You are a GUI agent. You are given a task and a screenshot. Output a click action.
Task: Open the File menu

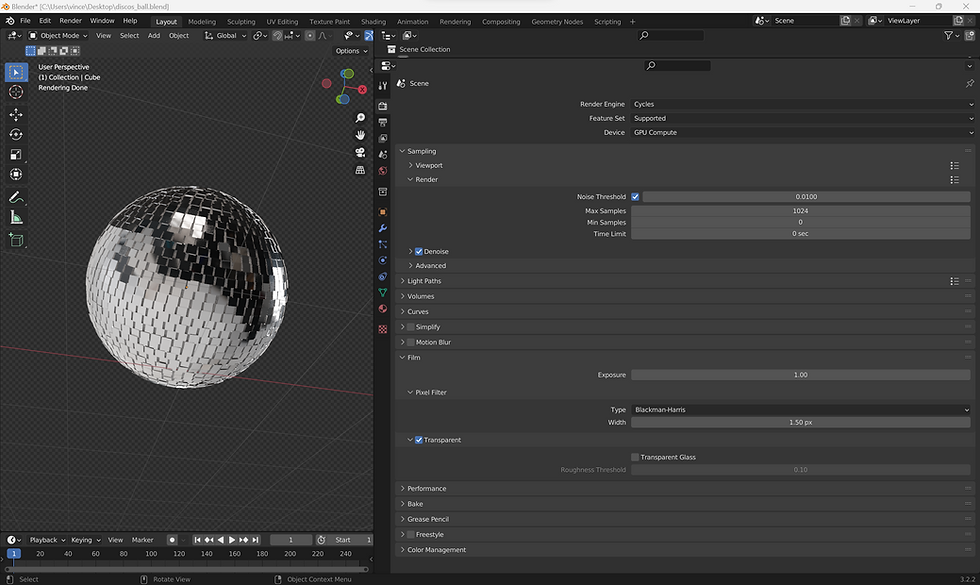click(25, 21)
